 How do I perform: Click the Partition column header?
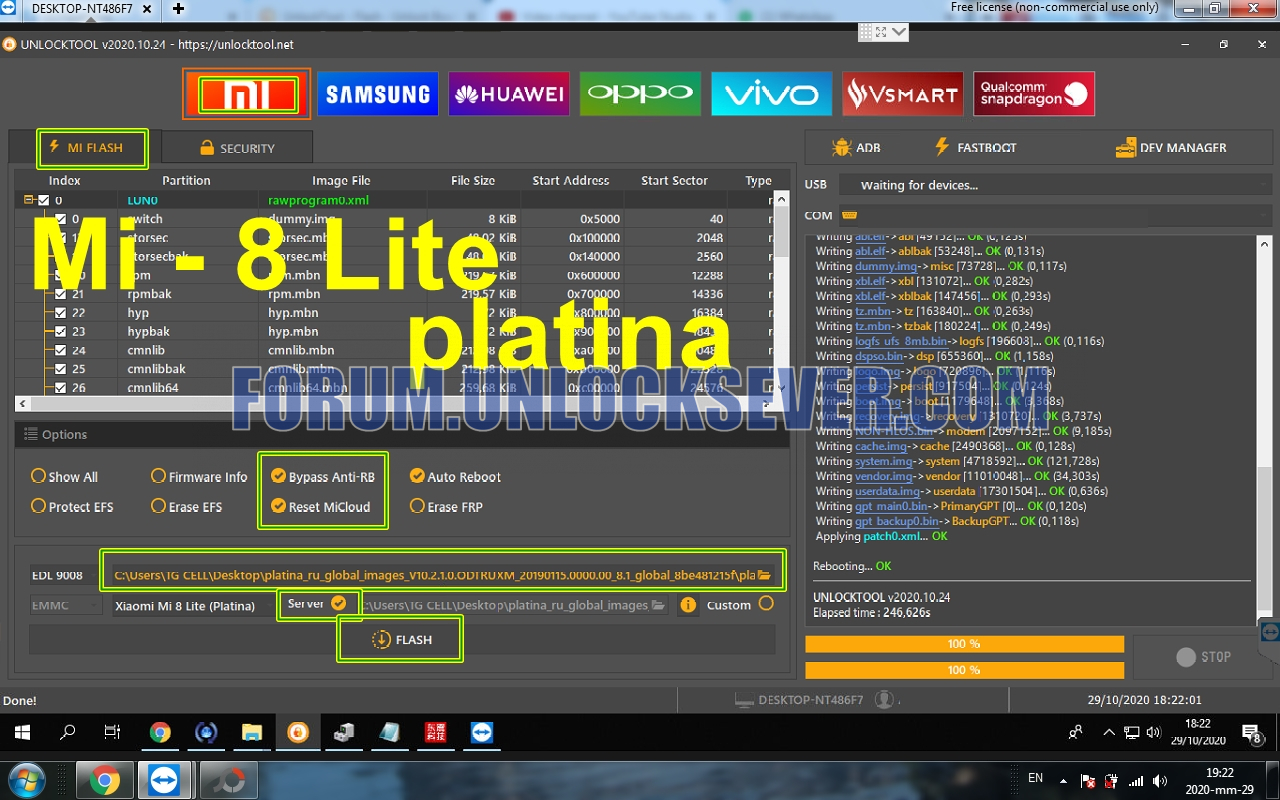click(186, 181)
